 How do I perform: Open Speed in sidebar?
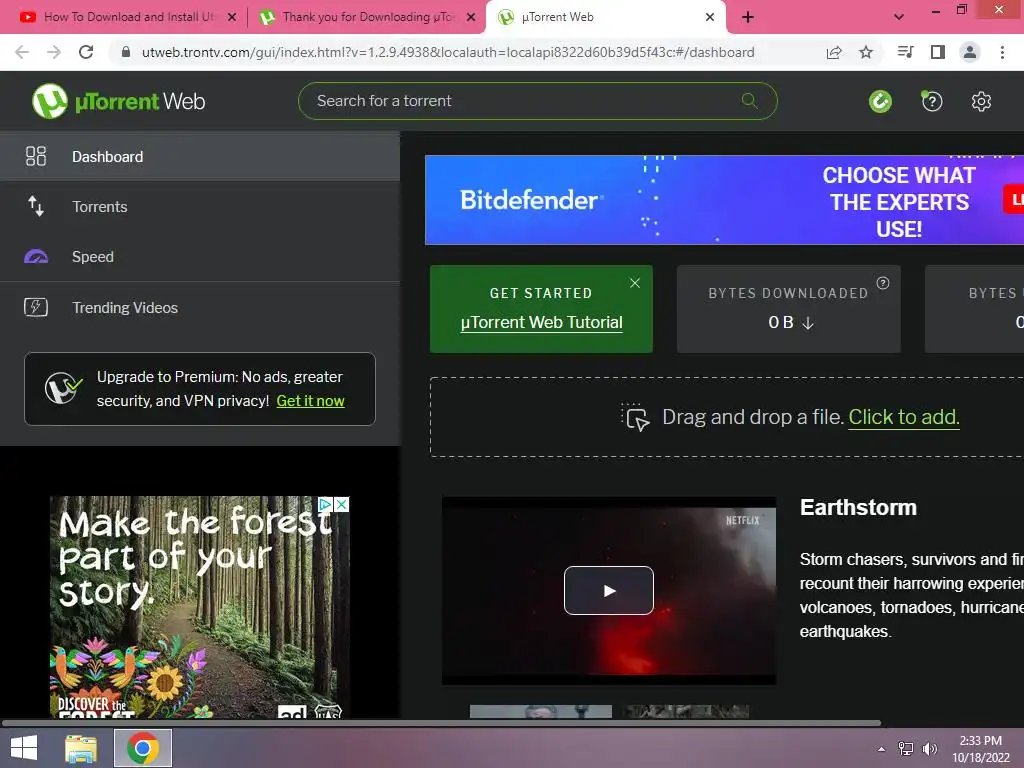pos(200,257)
